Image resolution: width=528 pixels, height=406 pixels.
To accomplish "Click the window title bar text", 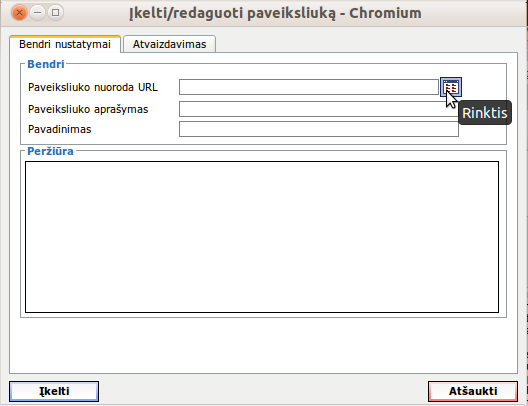I will (x=275, y=13).
